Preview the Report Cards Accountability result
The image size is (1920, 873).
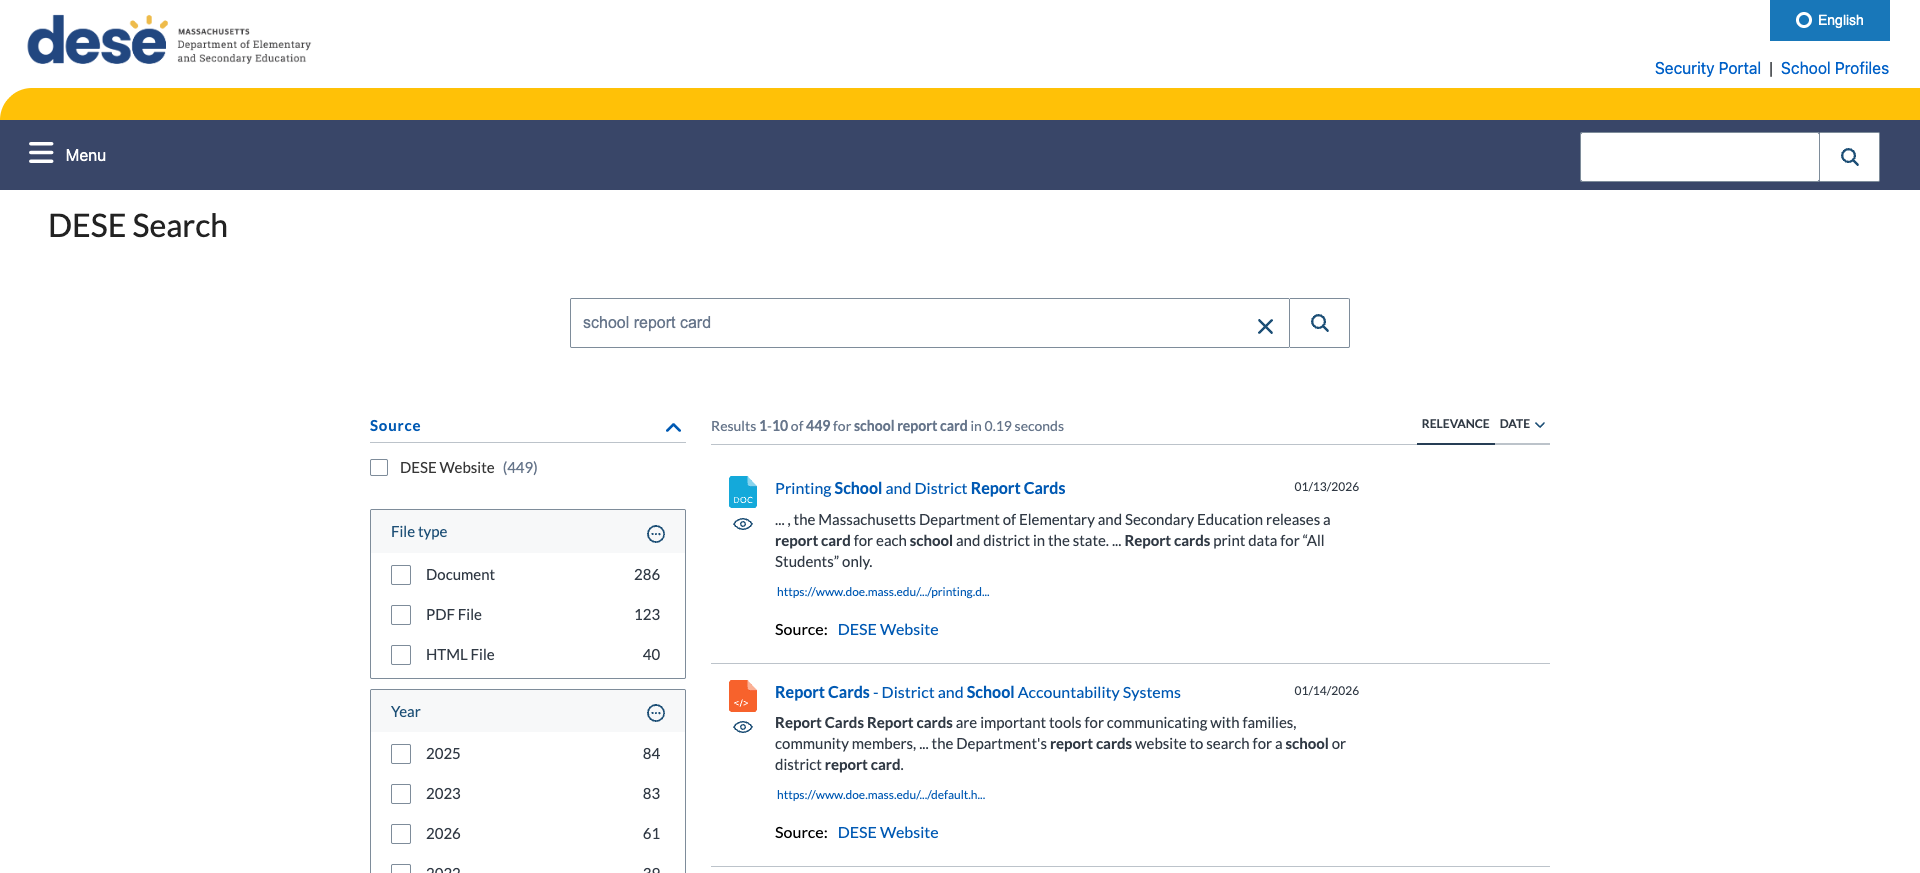[743, 727]
